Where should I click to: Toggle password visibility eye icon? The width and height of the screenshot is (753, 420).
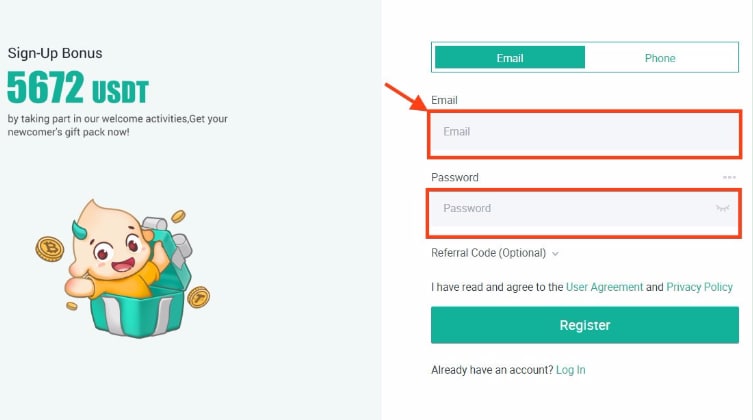722,208
